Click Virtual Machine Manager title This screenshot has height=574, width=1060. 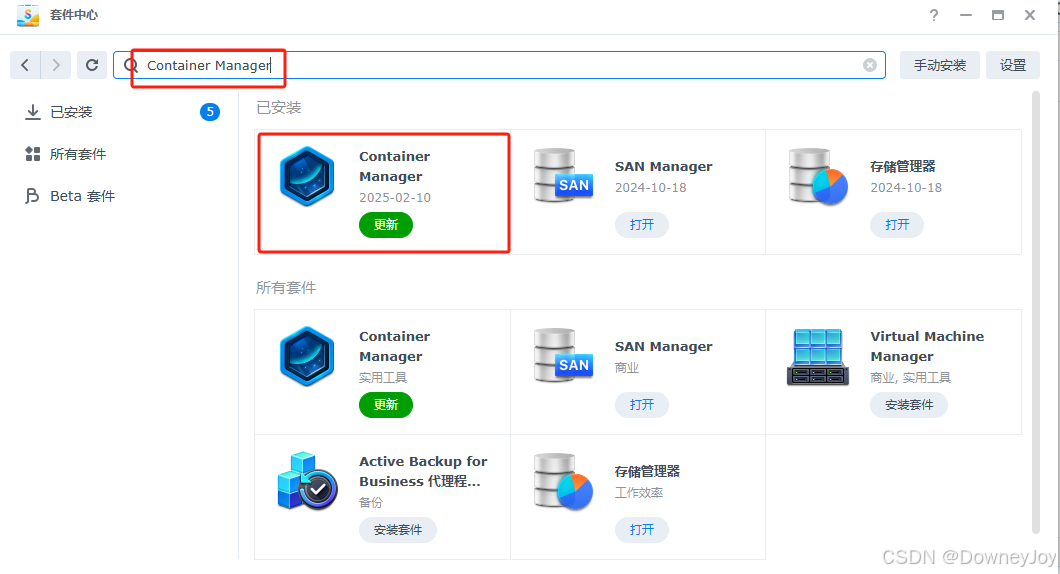(927, 346)
